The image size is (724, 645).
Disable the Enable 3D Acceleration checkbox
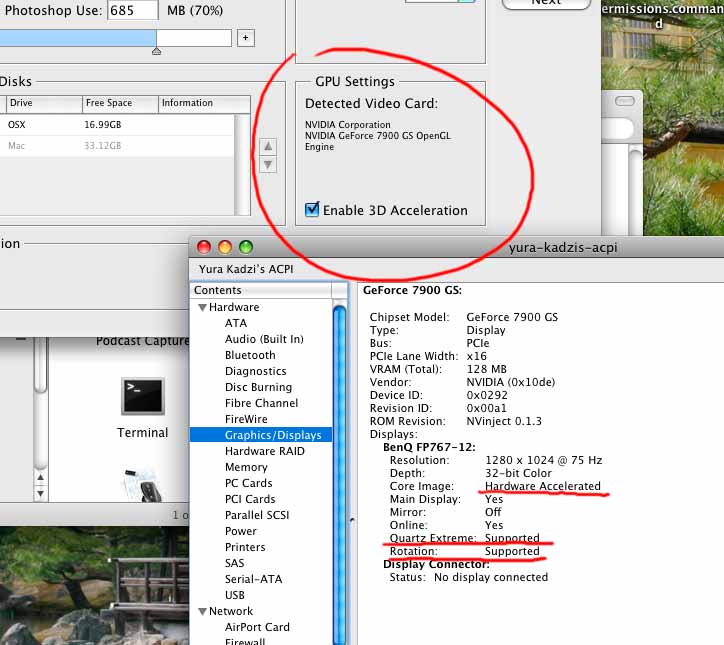[x=312, y=210]
